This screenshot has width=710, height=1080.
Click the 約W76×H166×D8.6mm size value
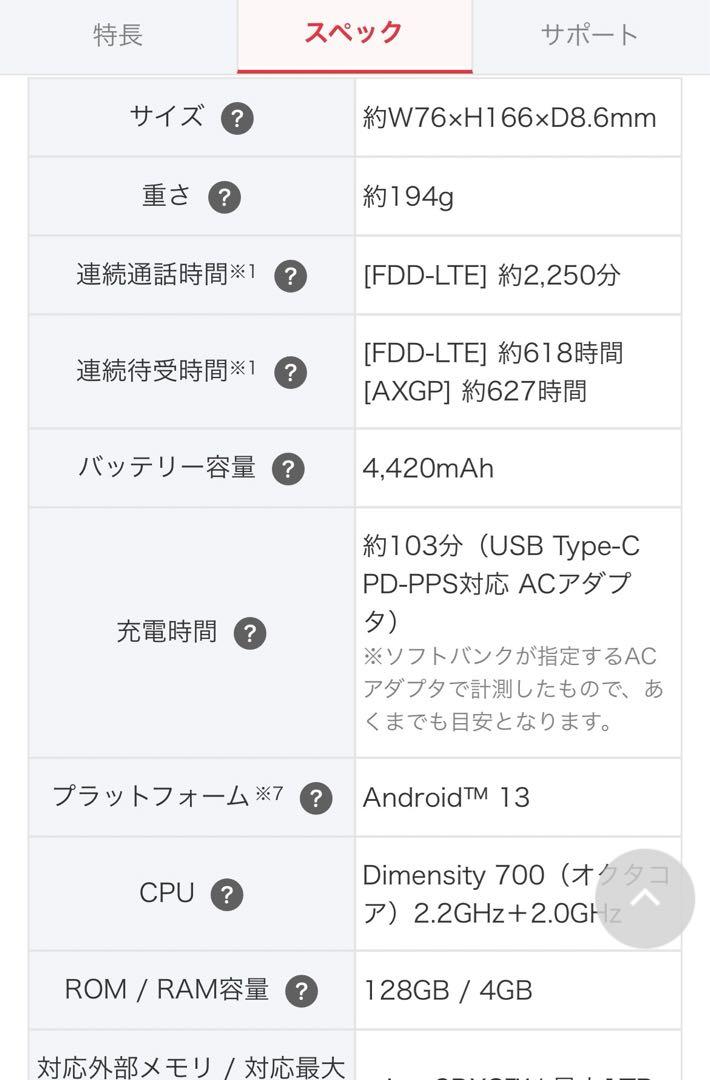tap(510, 118)
